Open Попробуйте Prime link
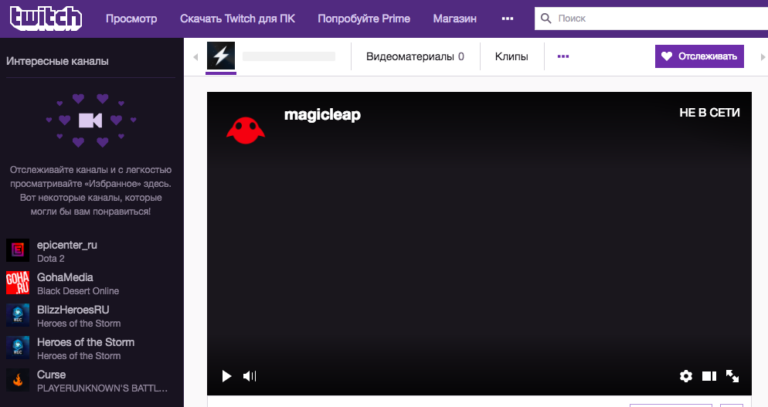Image resolution: width=768 pixels, height=407 pixels. tap(364, 19)
